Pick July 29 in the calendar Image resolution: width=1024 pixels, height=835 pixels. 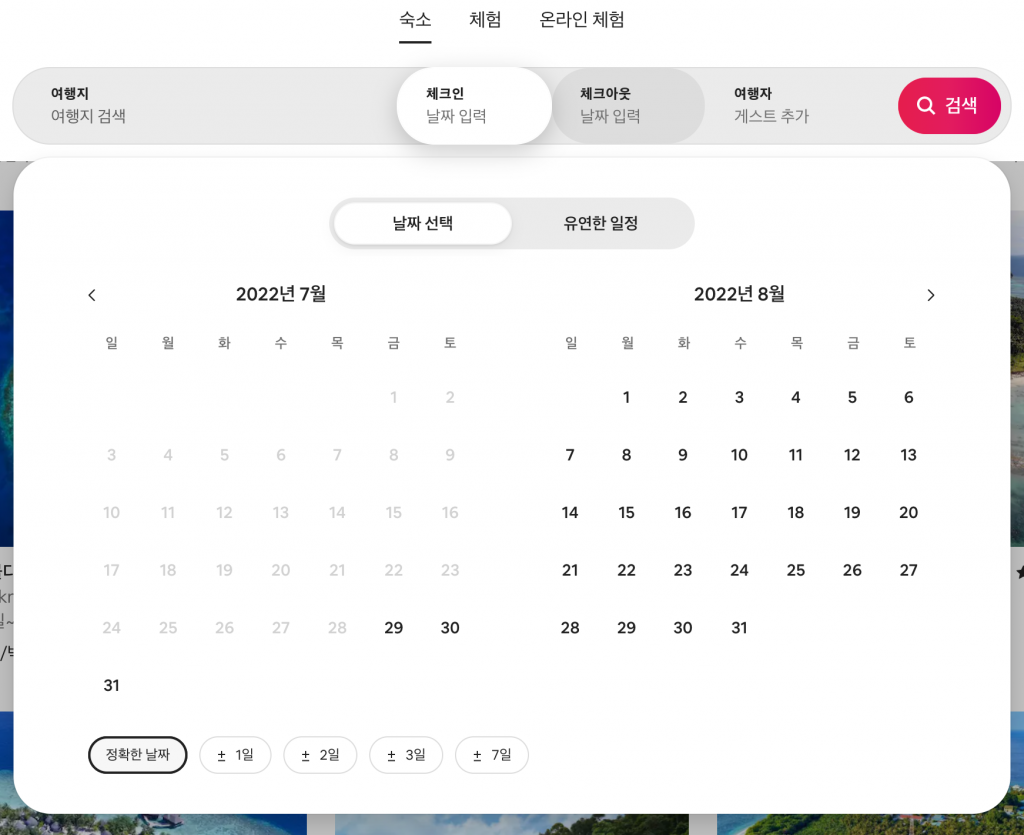[394, 628]
